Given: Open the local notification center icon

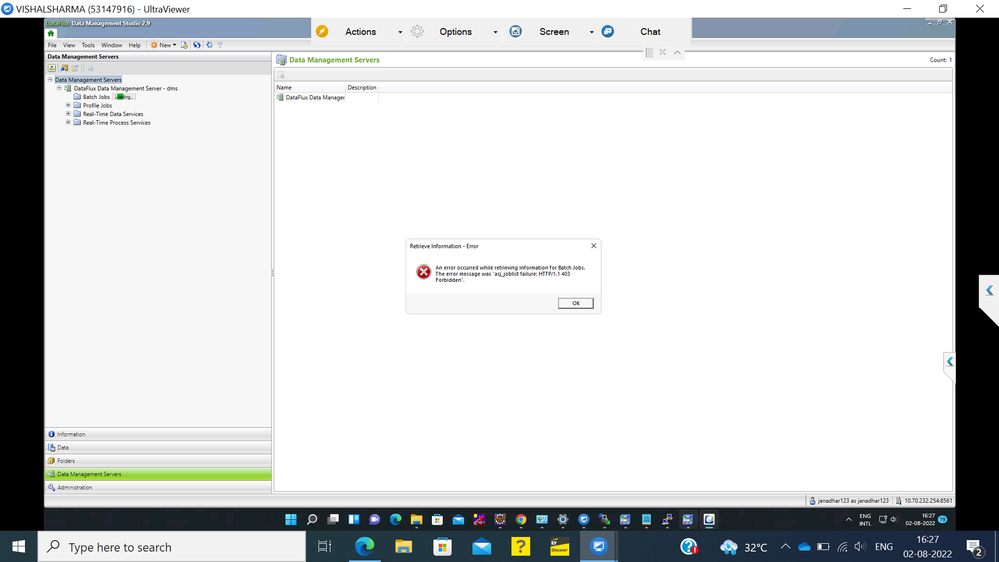Looking at the screenshot, I should point(974,547).
